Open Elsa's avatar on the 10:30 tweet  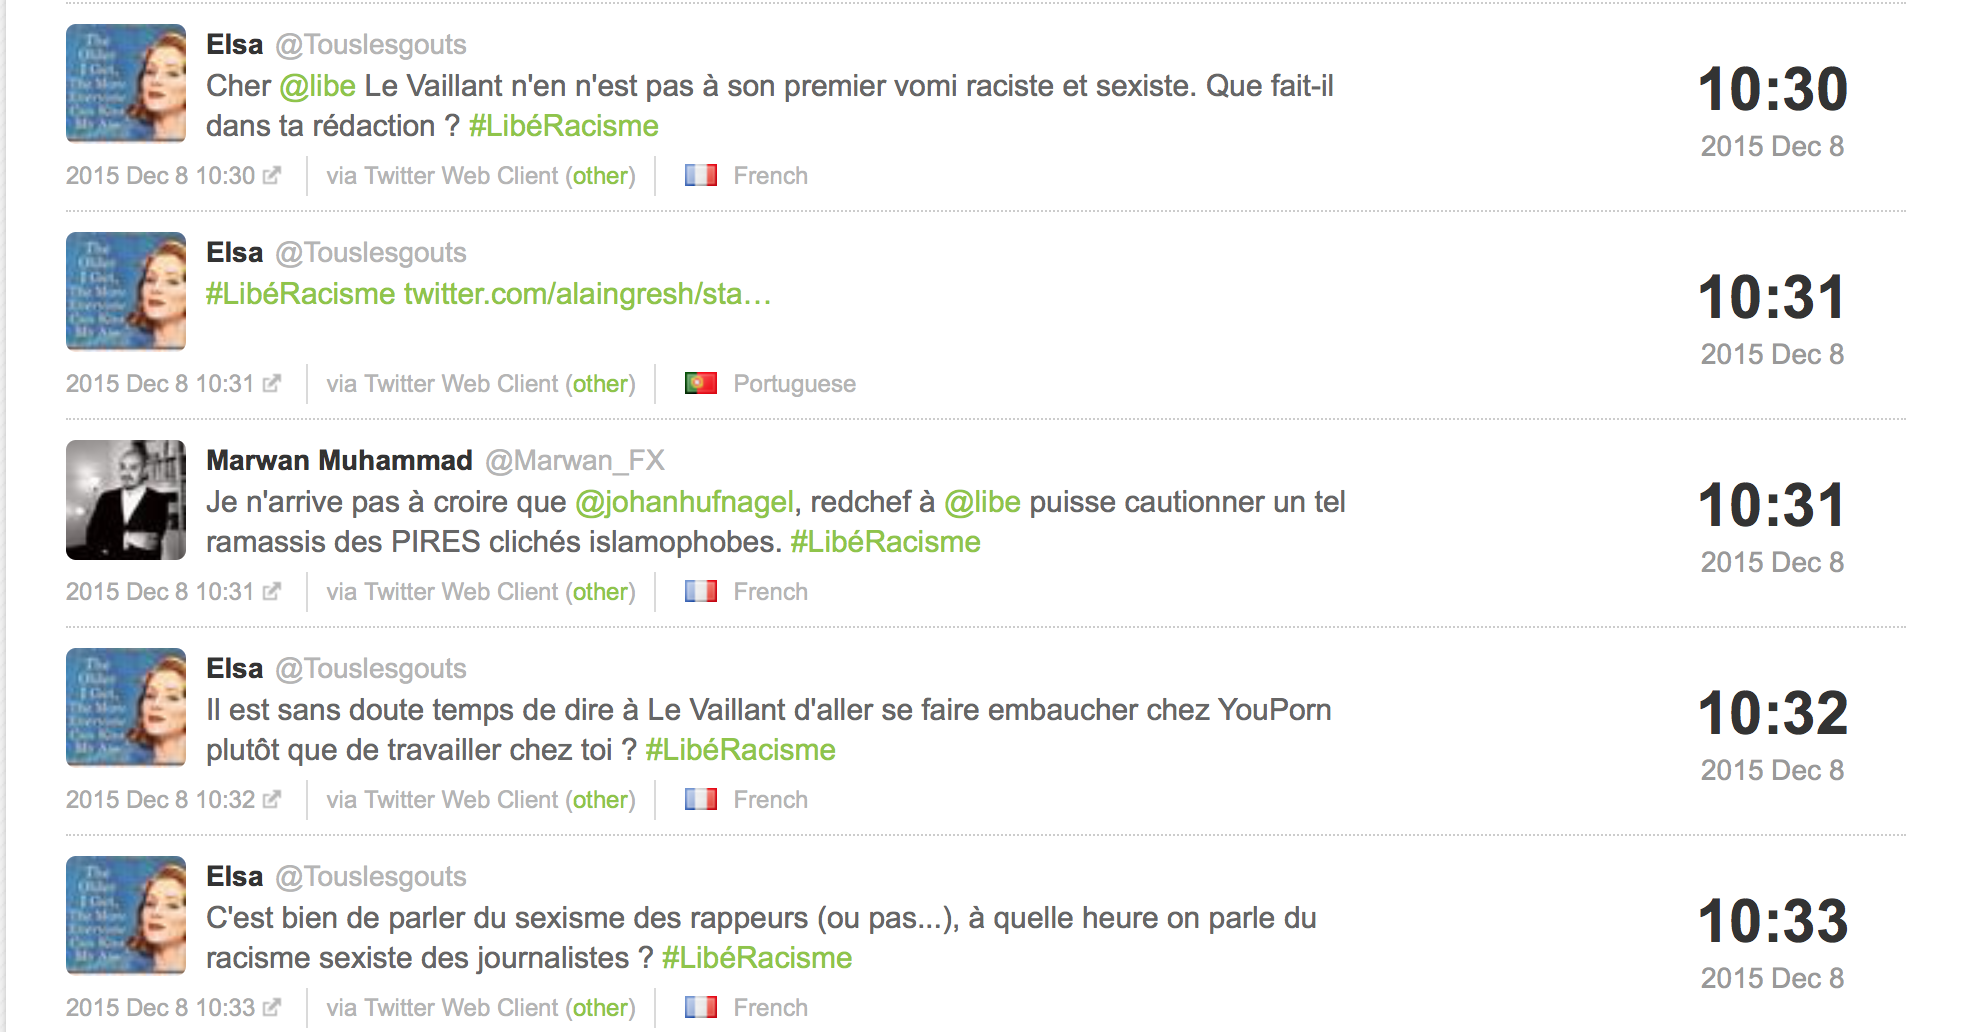tap(126, 83)
